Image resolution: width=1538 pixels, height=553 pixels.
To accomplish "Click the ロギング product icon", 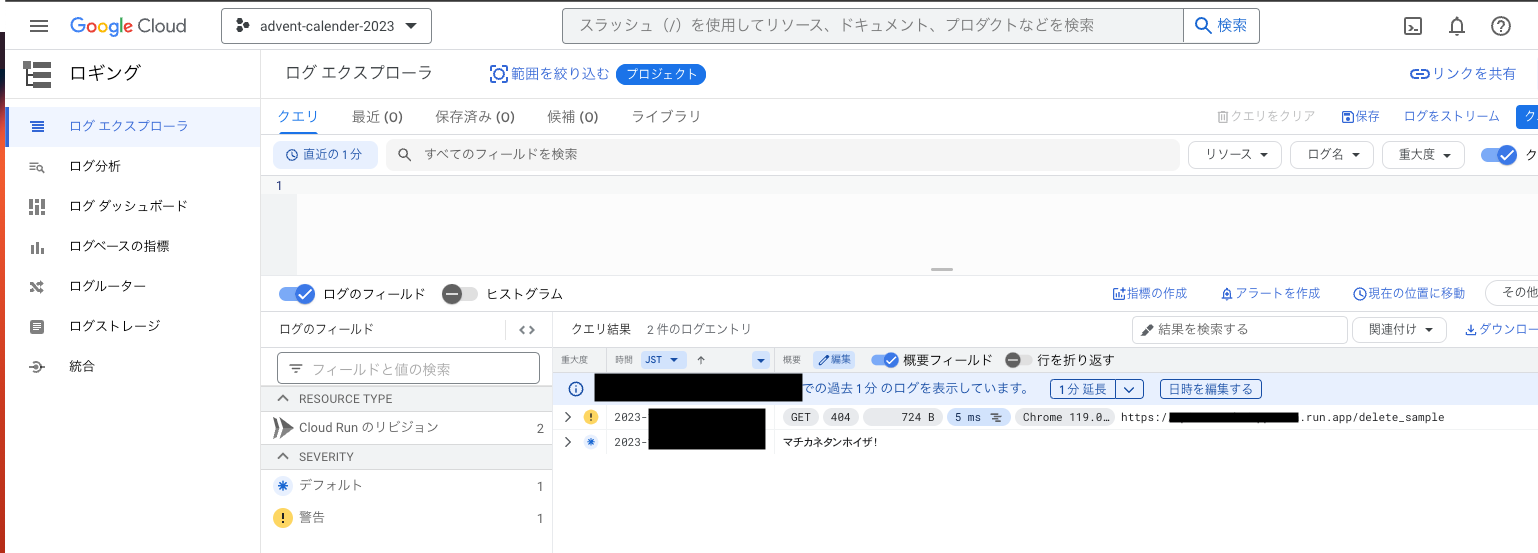I will 37,73.
